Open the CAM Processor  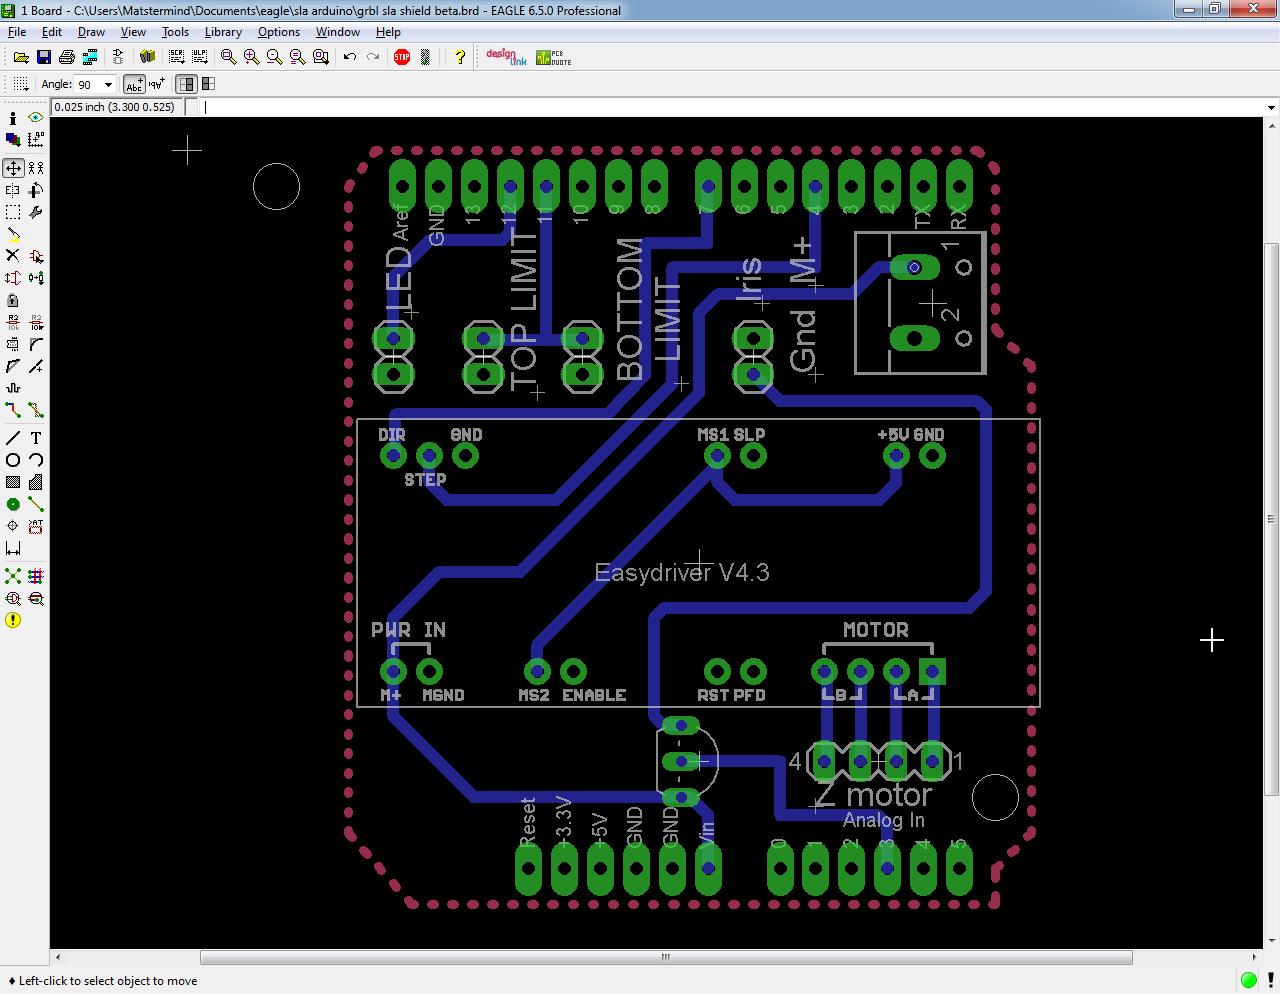(x=92, y=57)
